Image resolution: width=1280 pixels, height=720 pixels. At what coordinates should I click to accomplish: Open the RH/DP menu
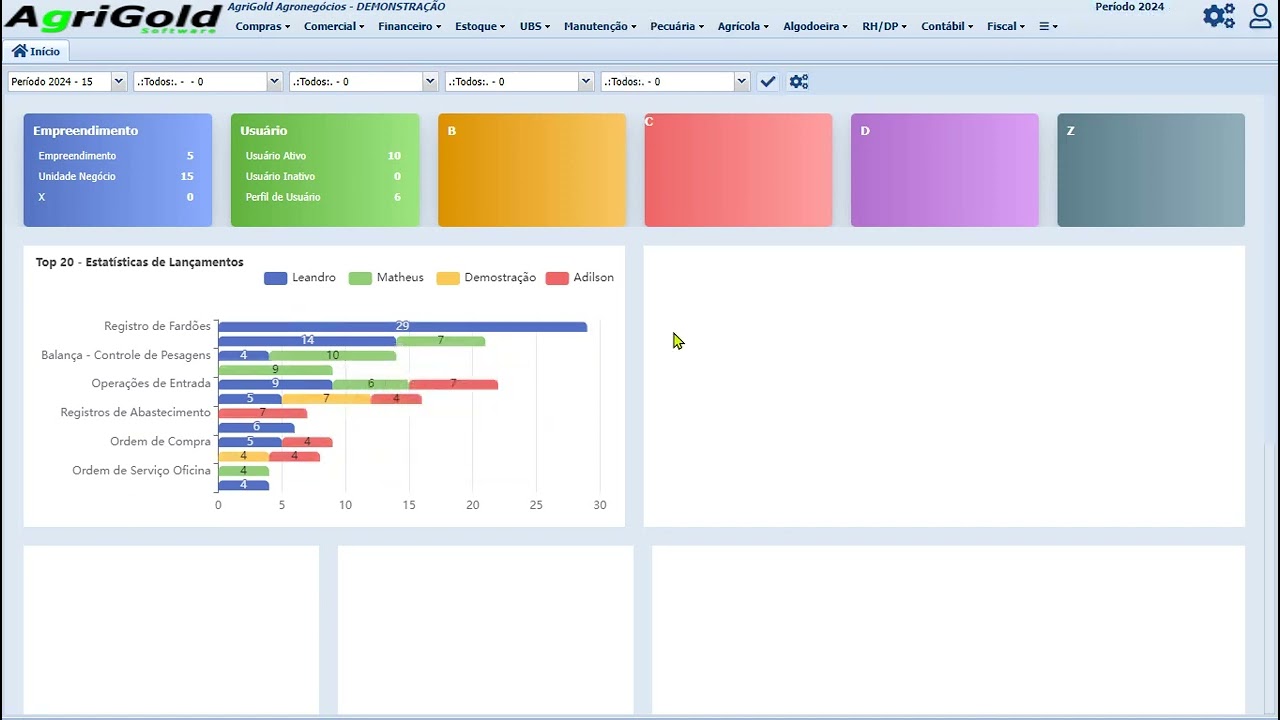884,26
